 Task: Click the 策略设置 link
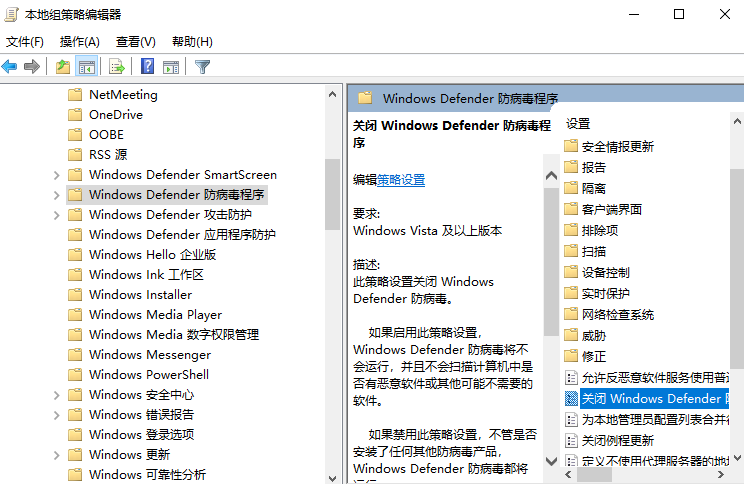[x=401, y=180]
